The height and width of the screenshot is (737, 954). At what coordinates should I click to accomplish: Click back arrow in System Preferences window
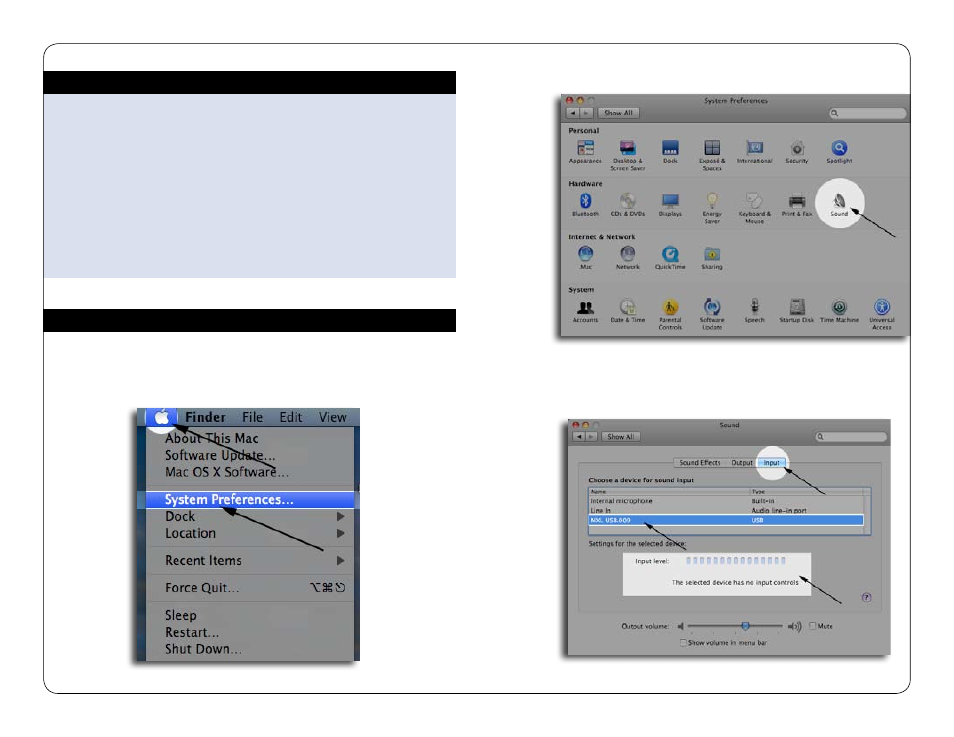tap(573, 113)
